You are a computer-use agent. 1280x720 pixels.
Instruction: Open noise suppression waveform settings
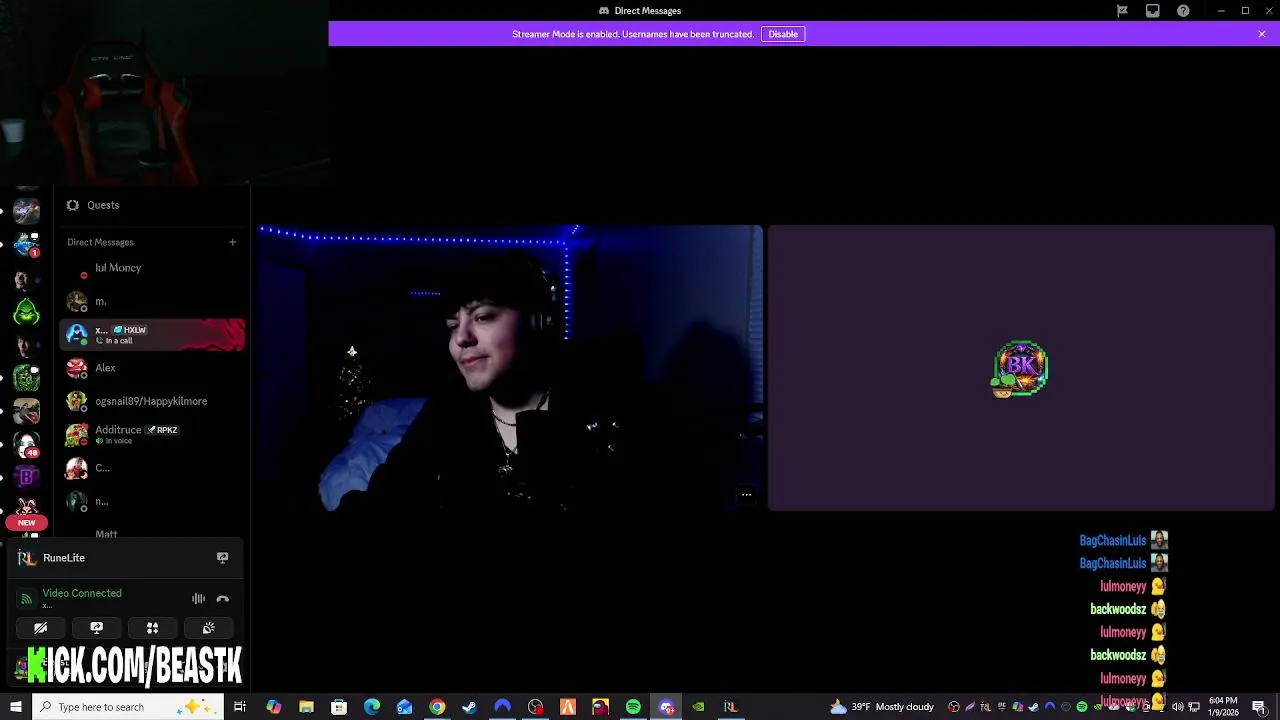[x=198, y=599]
